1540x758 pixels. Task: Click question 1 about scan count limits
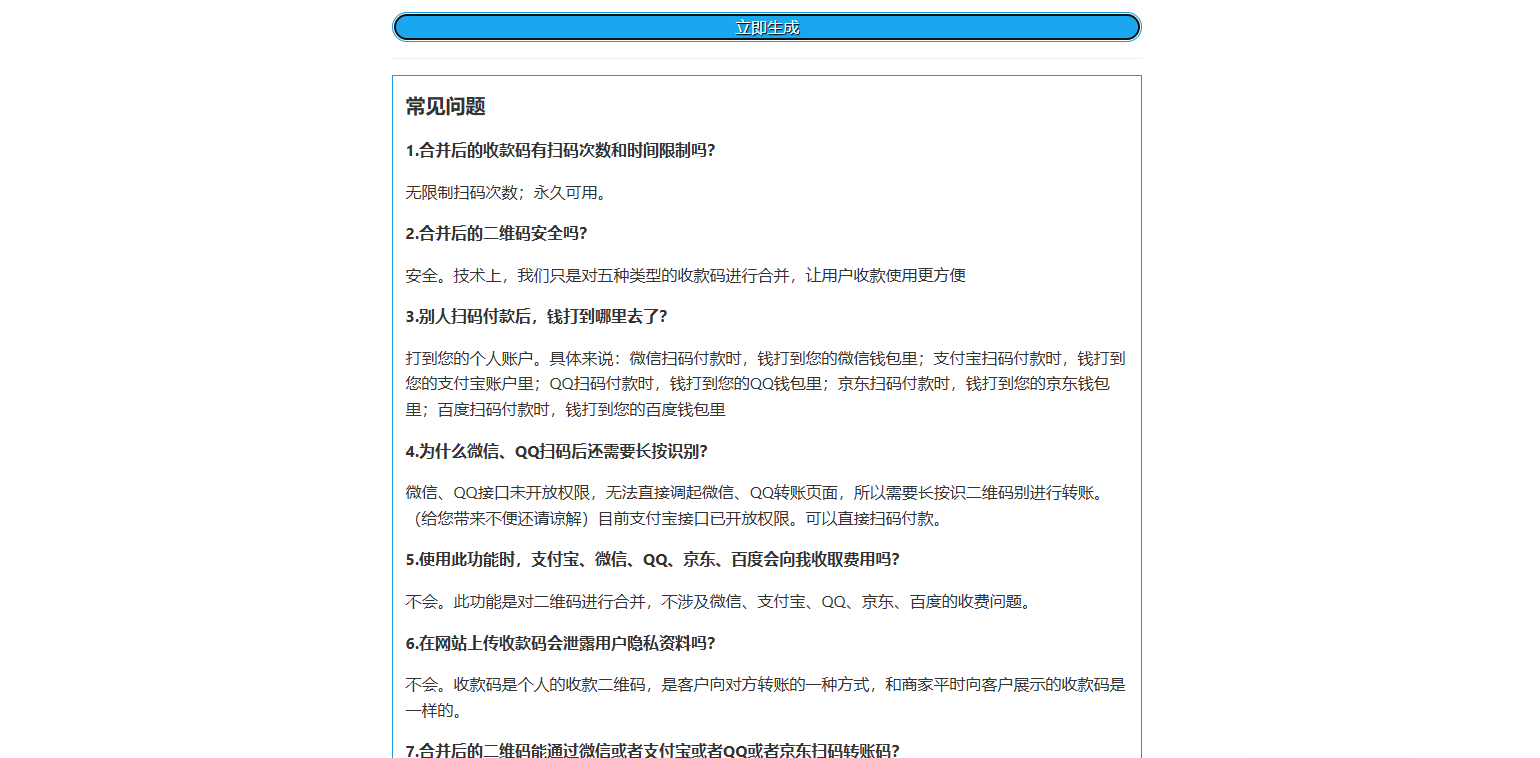(560, 151)
